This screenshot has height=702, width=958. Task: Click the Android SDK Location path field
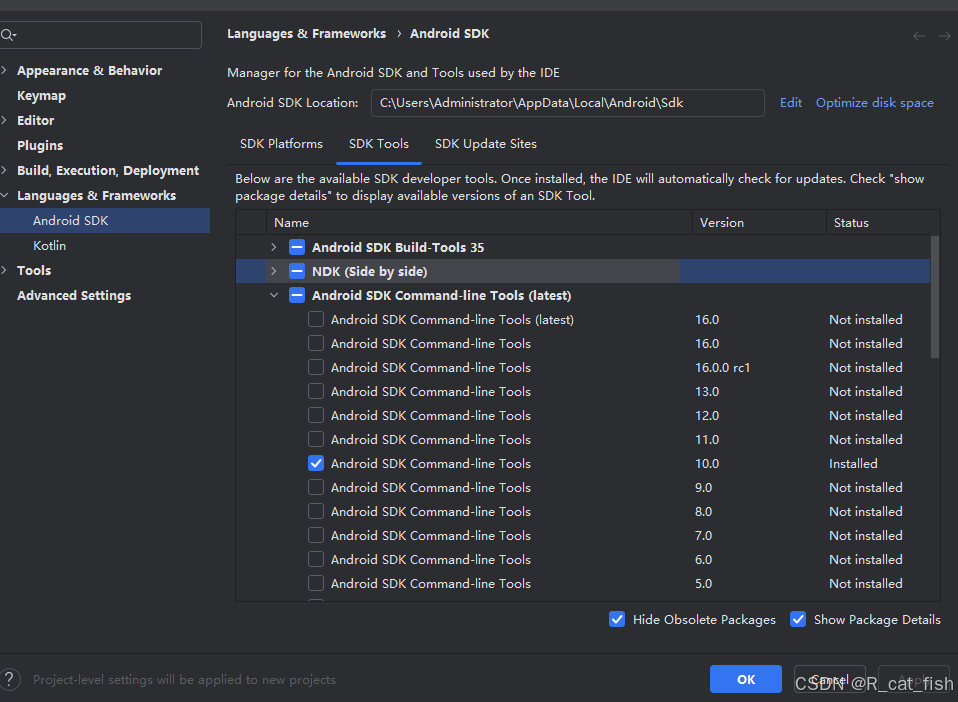click(x=568, y=103)
